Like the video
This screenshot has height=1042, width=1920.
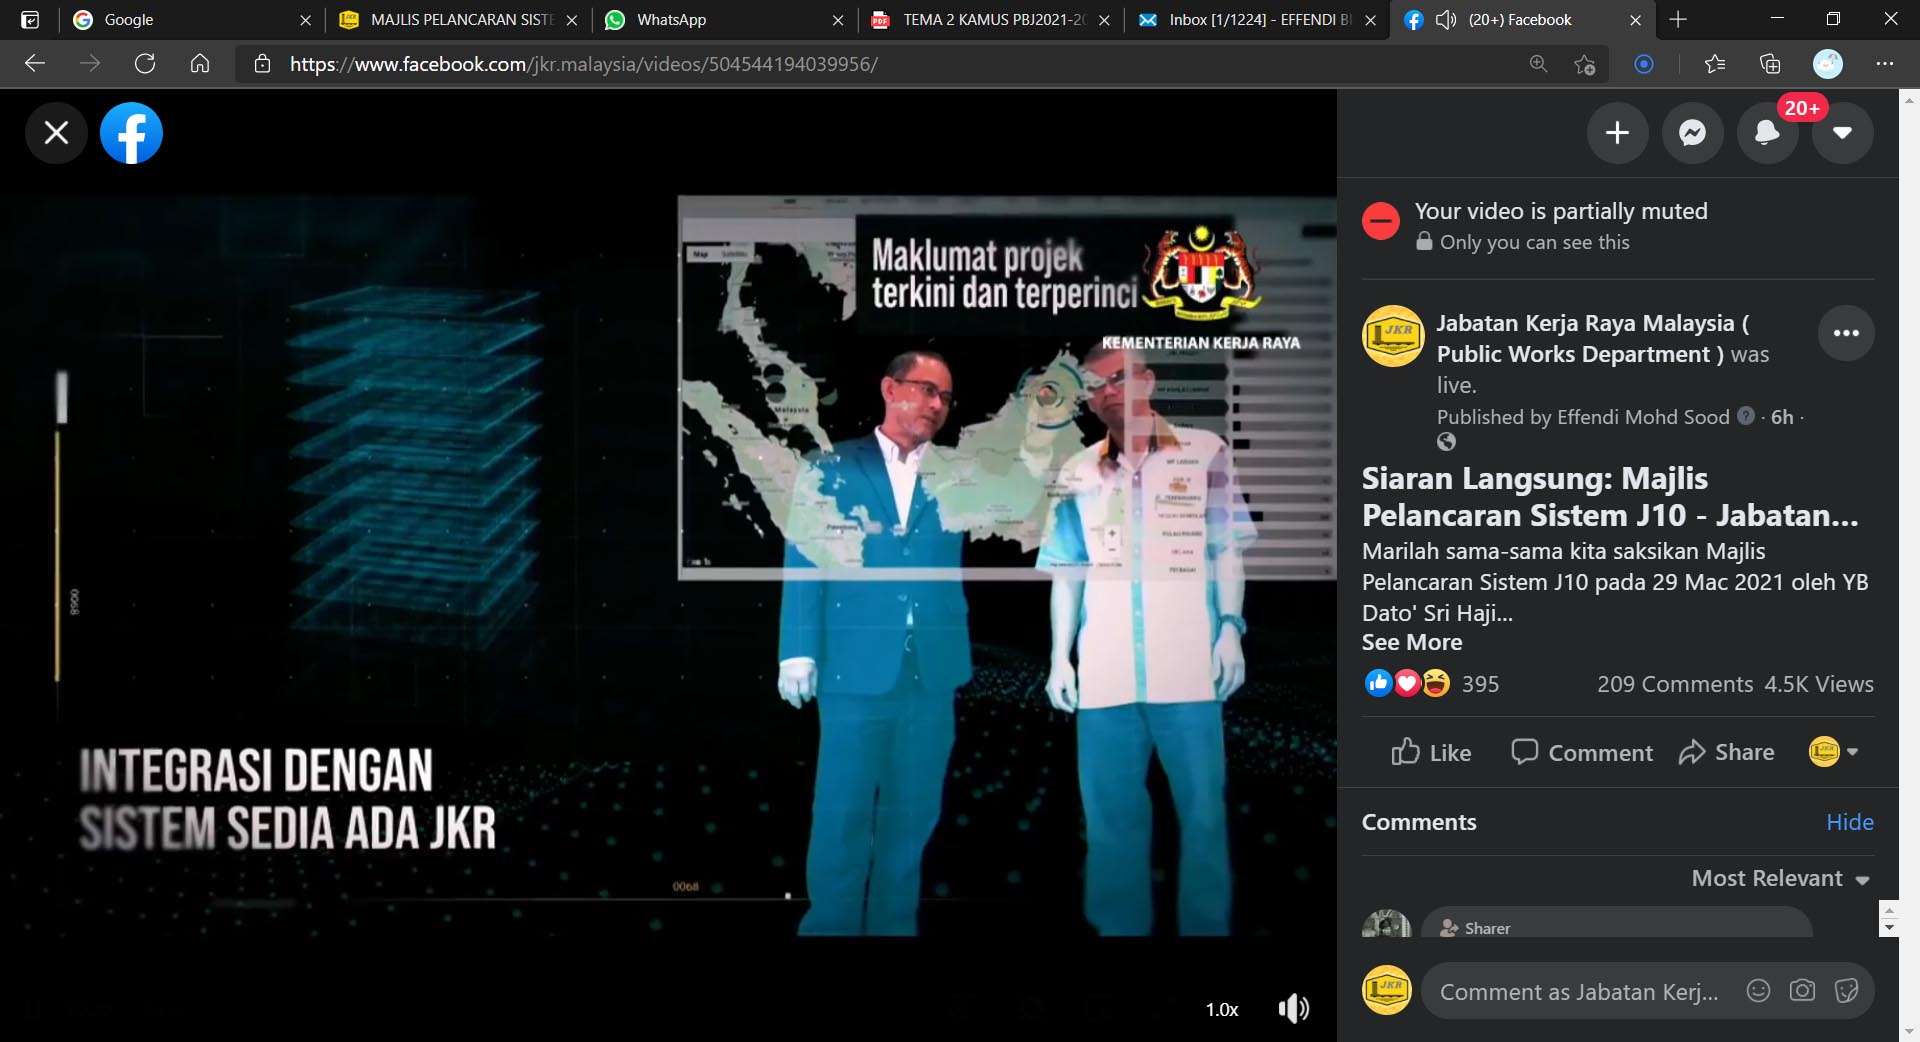pos(1431,752)
